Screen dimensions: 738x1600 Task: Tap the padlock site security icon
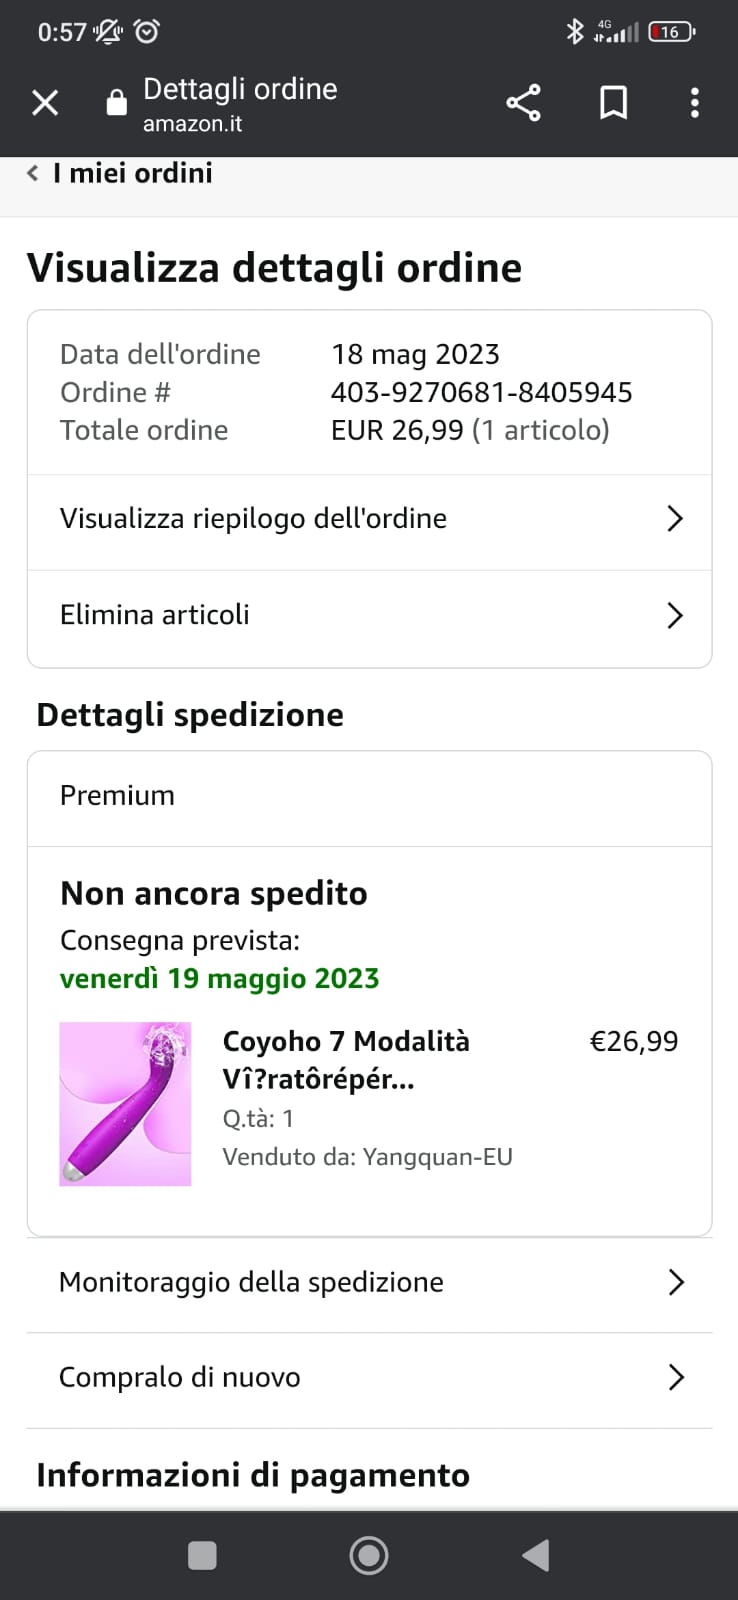(117, 103)
